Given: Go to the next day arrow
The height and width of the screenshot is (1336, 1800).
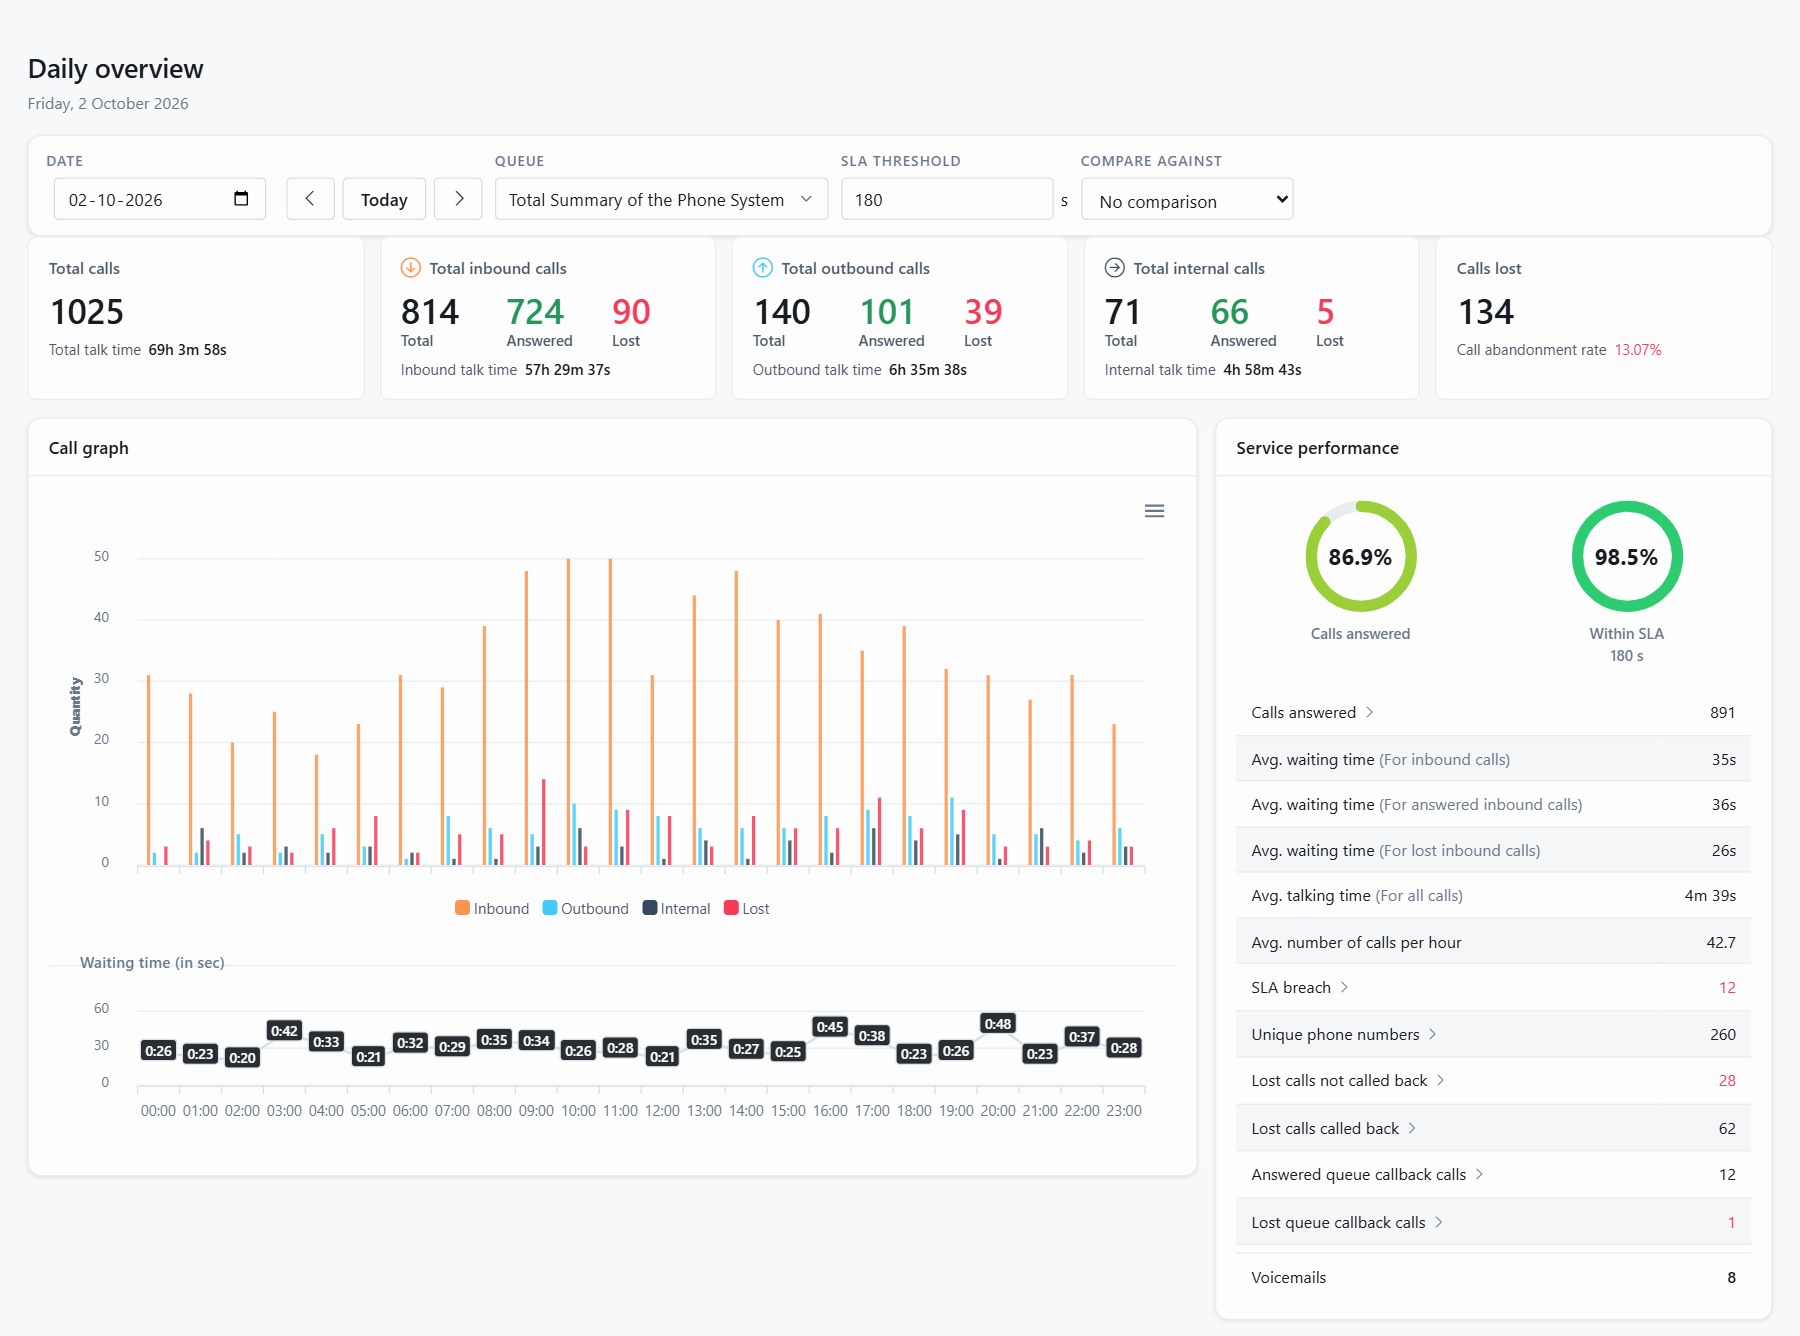Looking at the screenshot, I should [459, 199].
